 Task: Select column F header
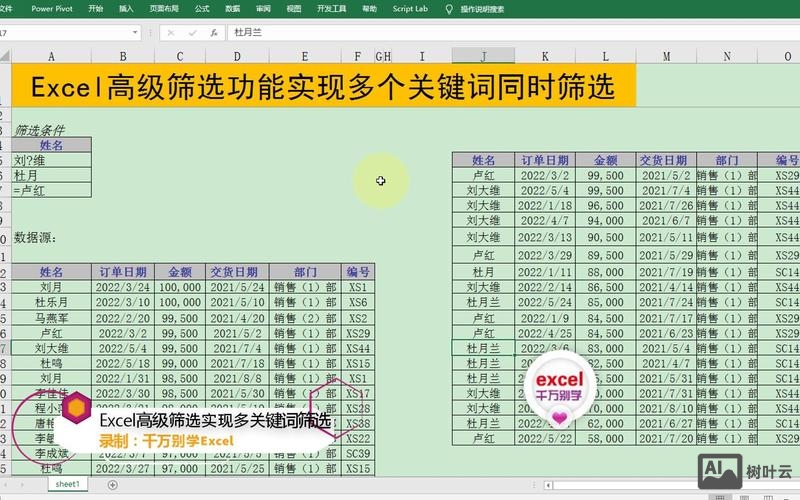click(x=358, y=56)
